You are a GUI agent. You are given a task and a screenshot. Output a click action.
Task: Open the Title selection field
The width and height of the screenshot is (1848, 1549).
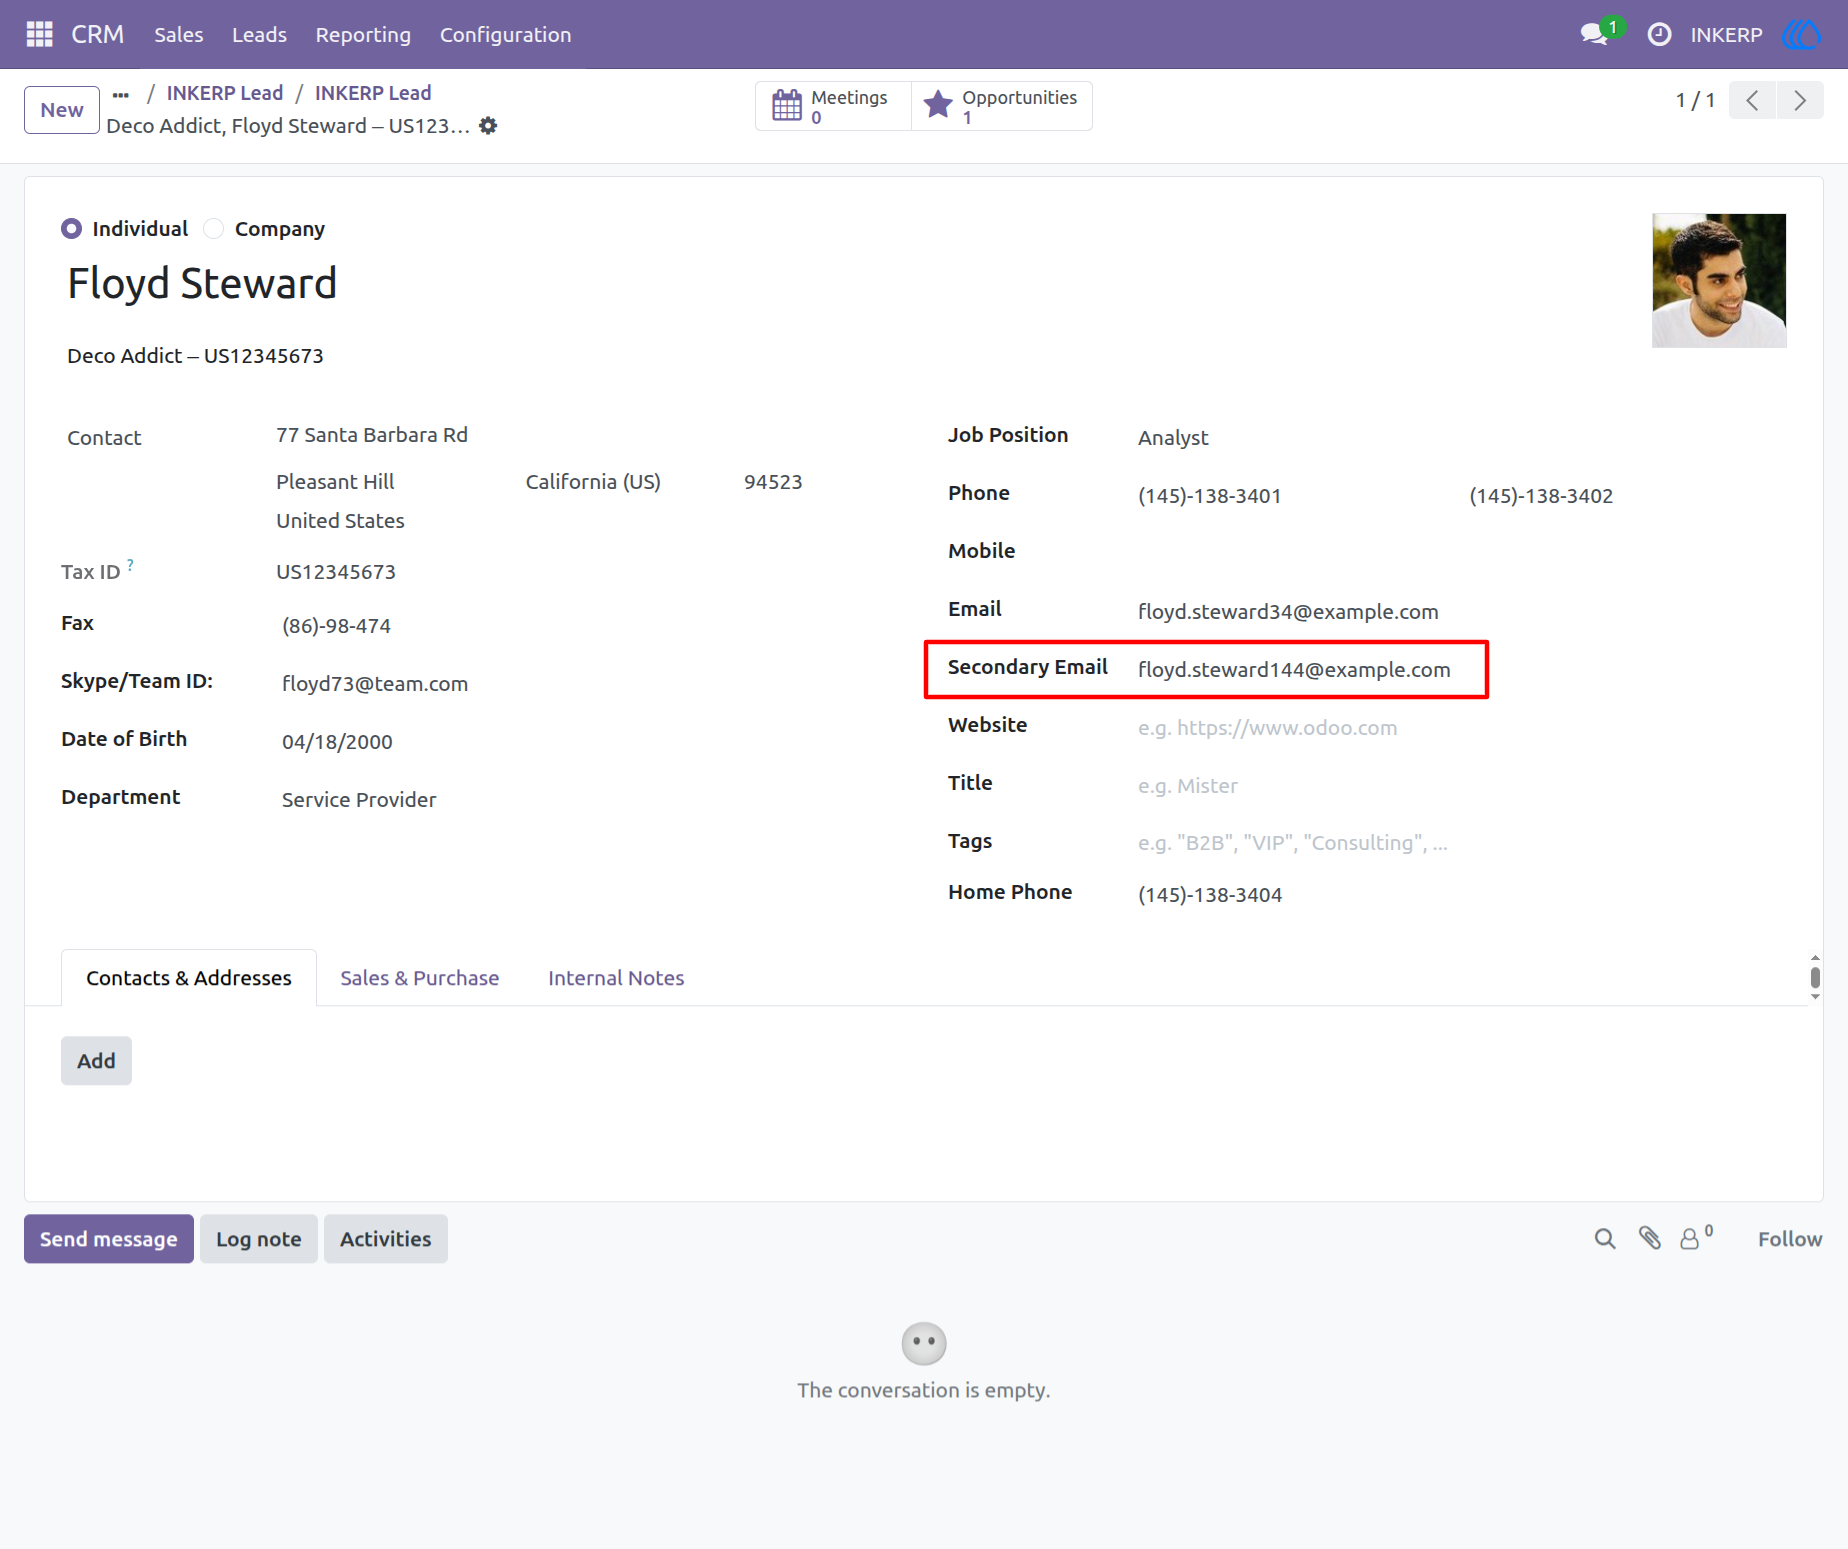[1460, 786]
